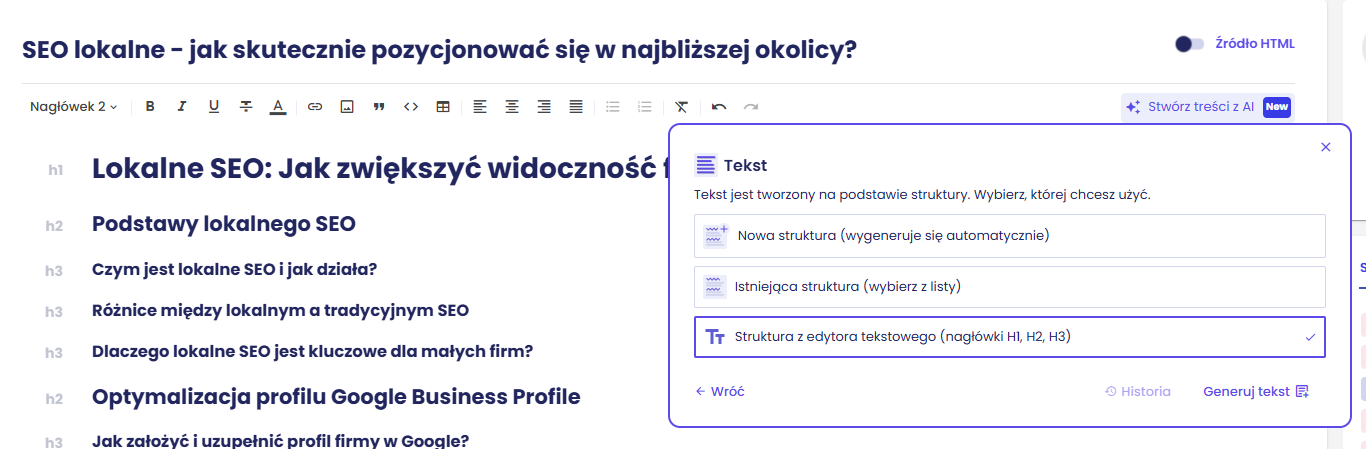Select Struktura z edytora tekstowego option

coord(1009,337)
